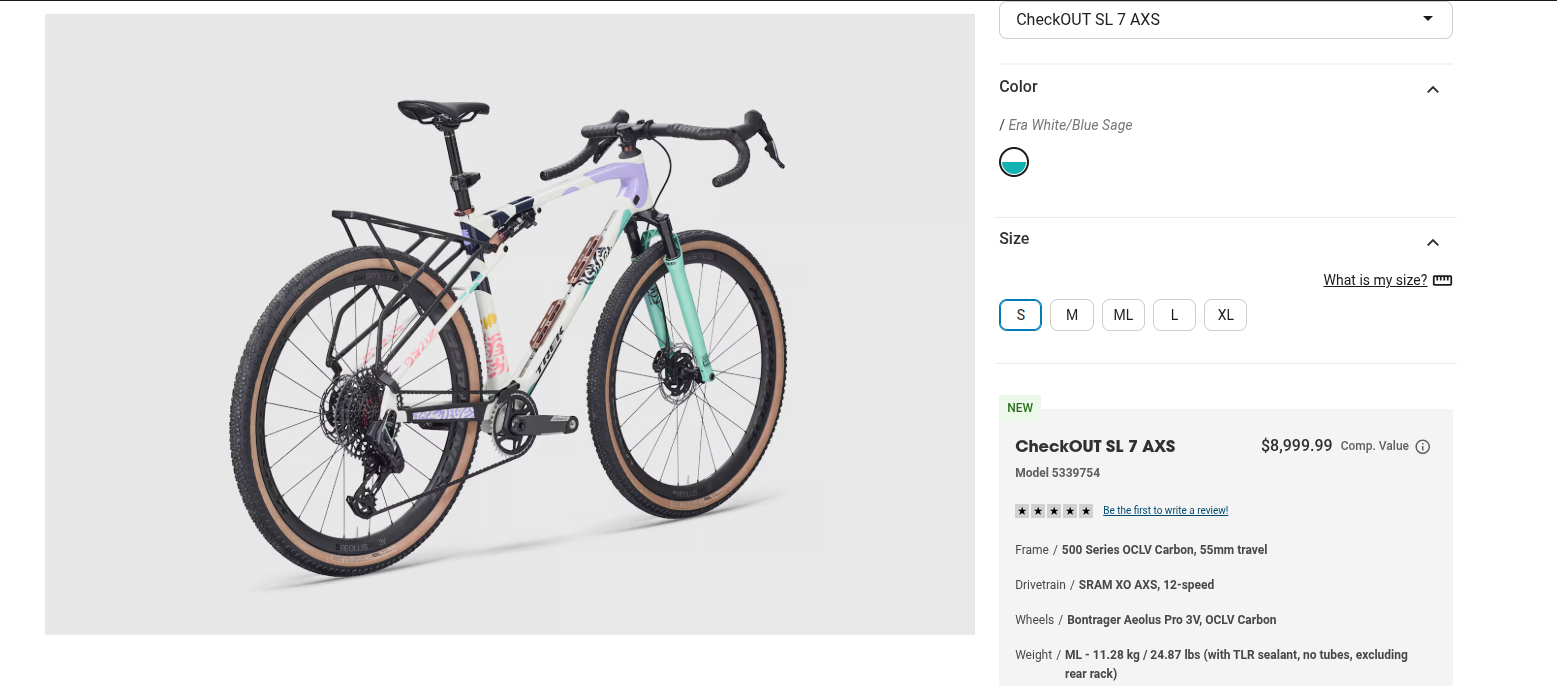Choose size M
This screenshot has width=1557, height=686.
click(1072, 315)
